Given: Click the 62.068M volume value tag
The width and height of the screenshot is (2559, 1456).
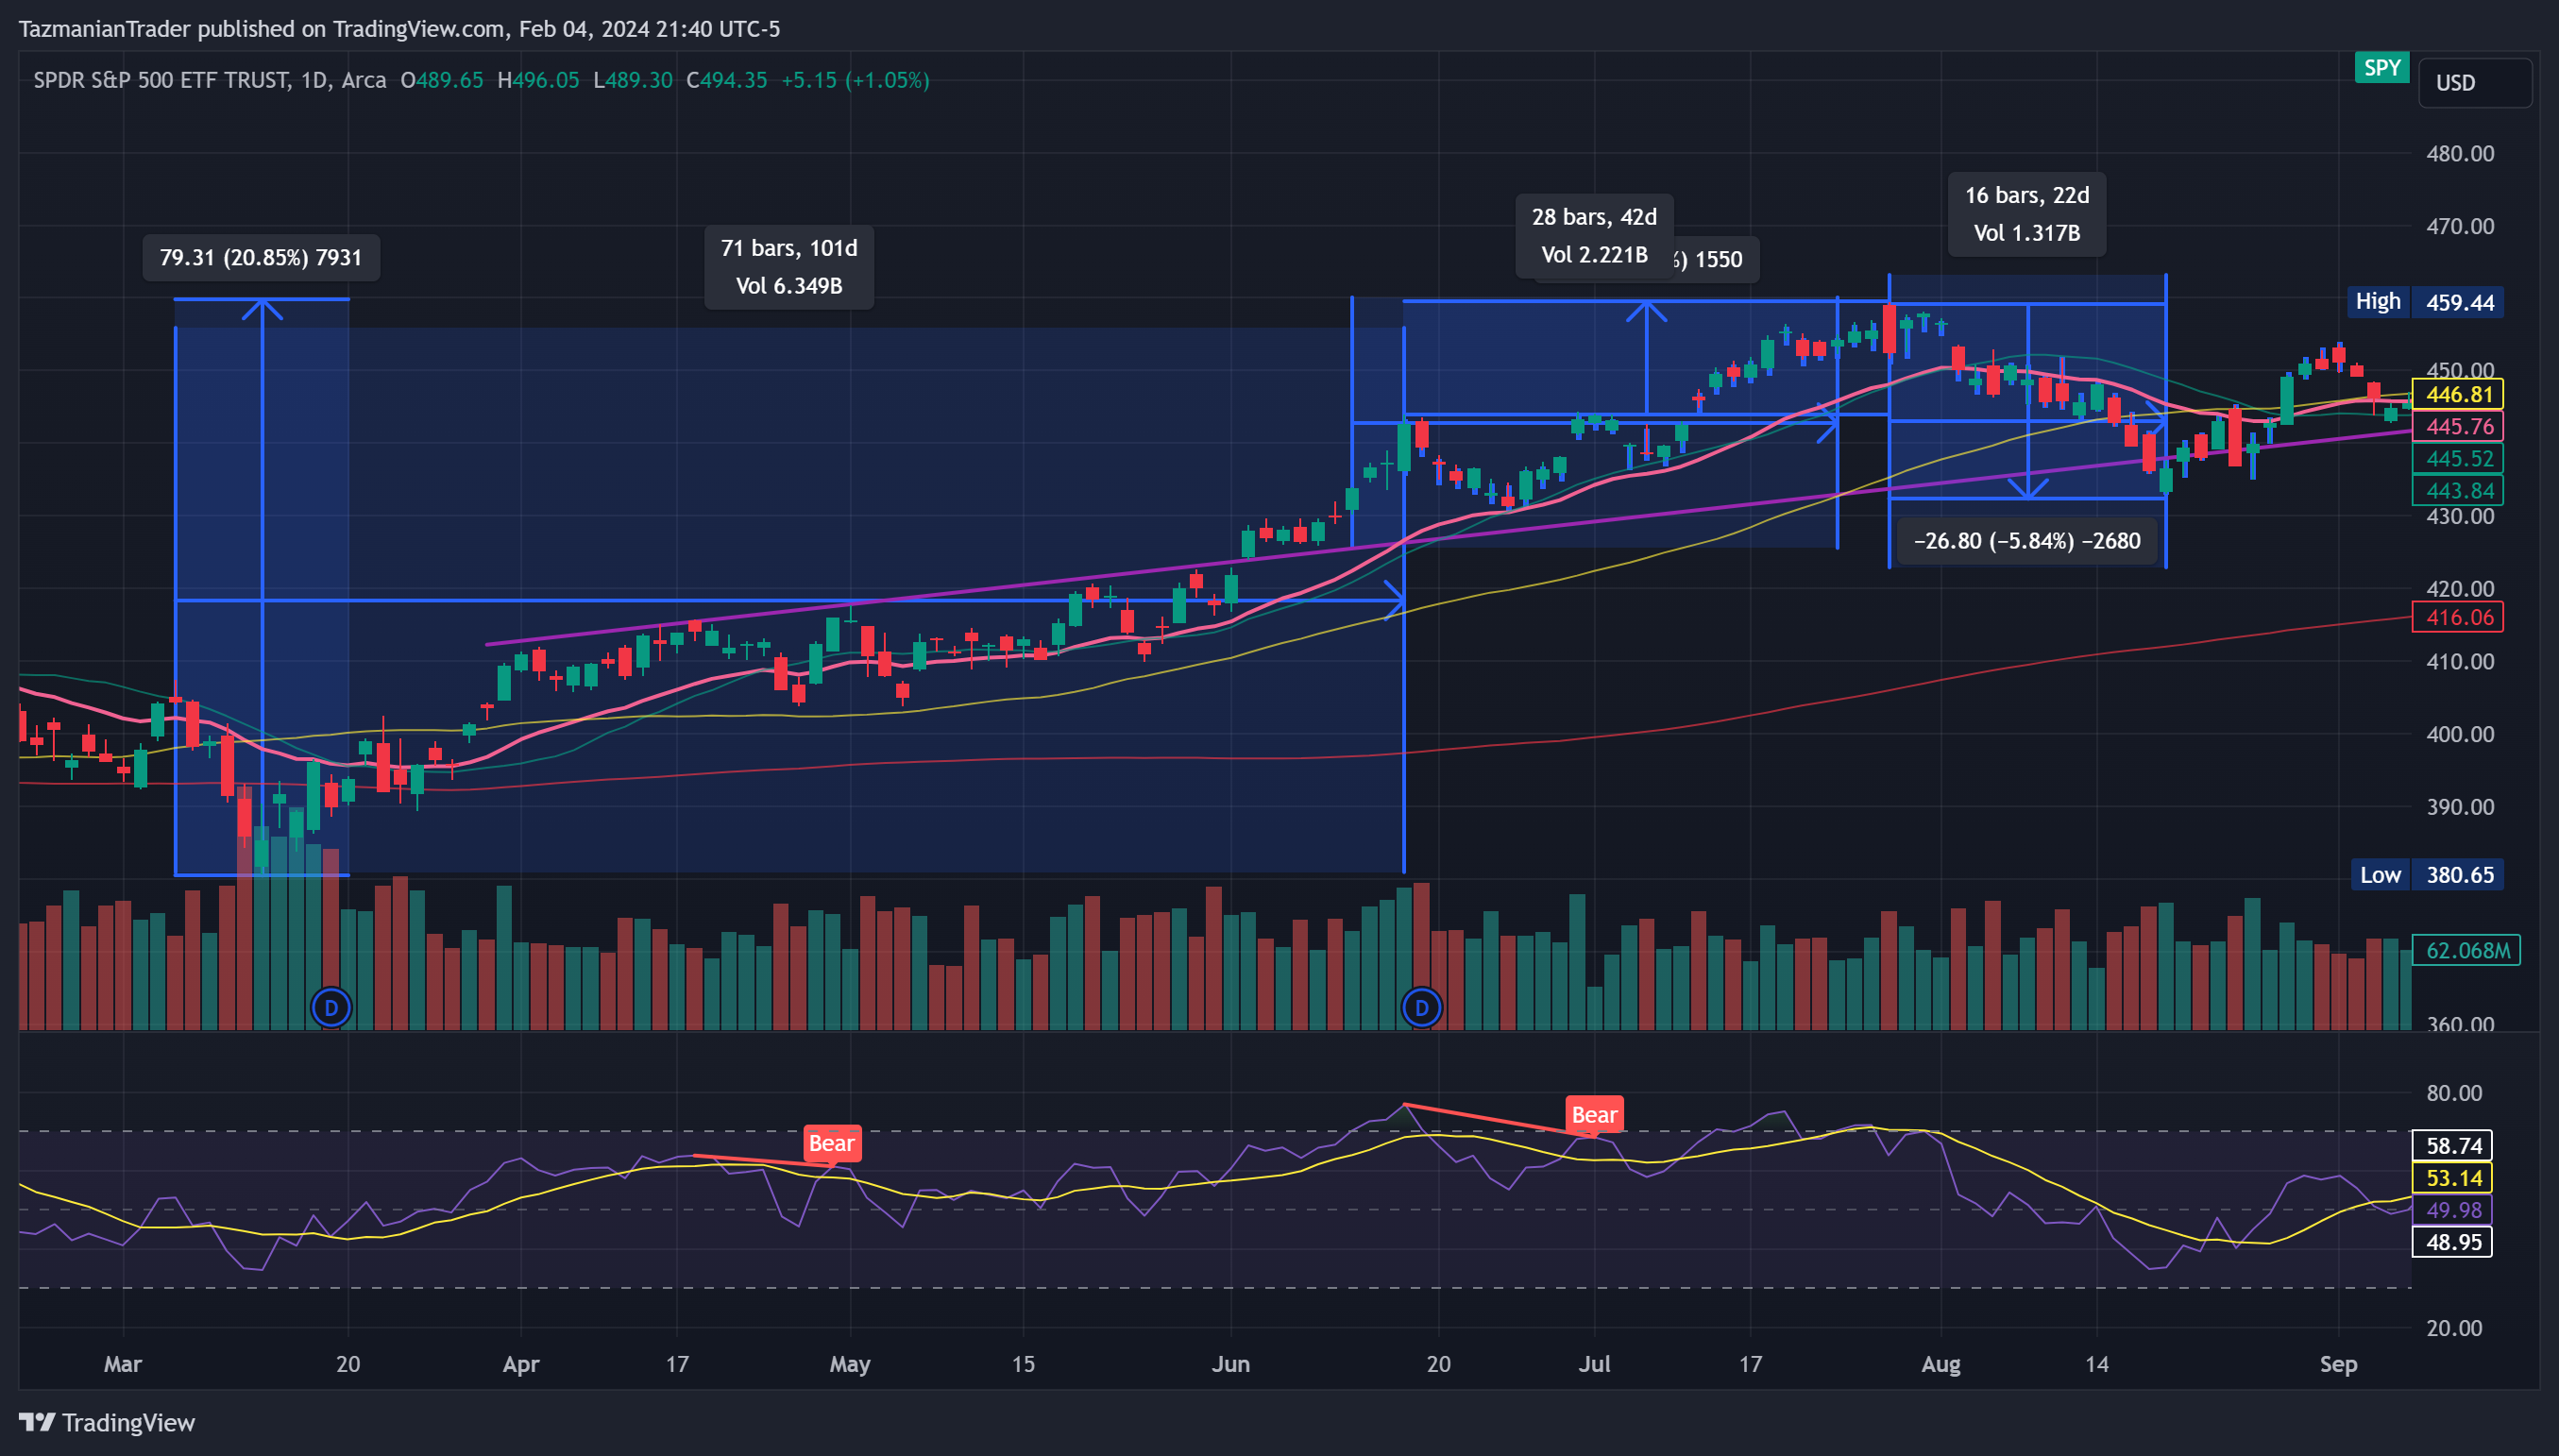Looking at the screenshot, I should pyautogui.click(x=2466, y=950).
